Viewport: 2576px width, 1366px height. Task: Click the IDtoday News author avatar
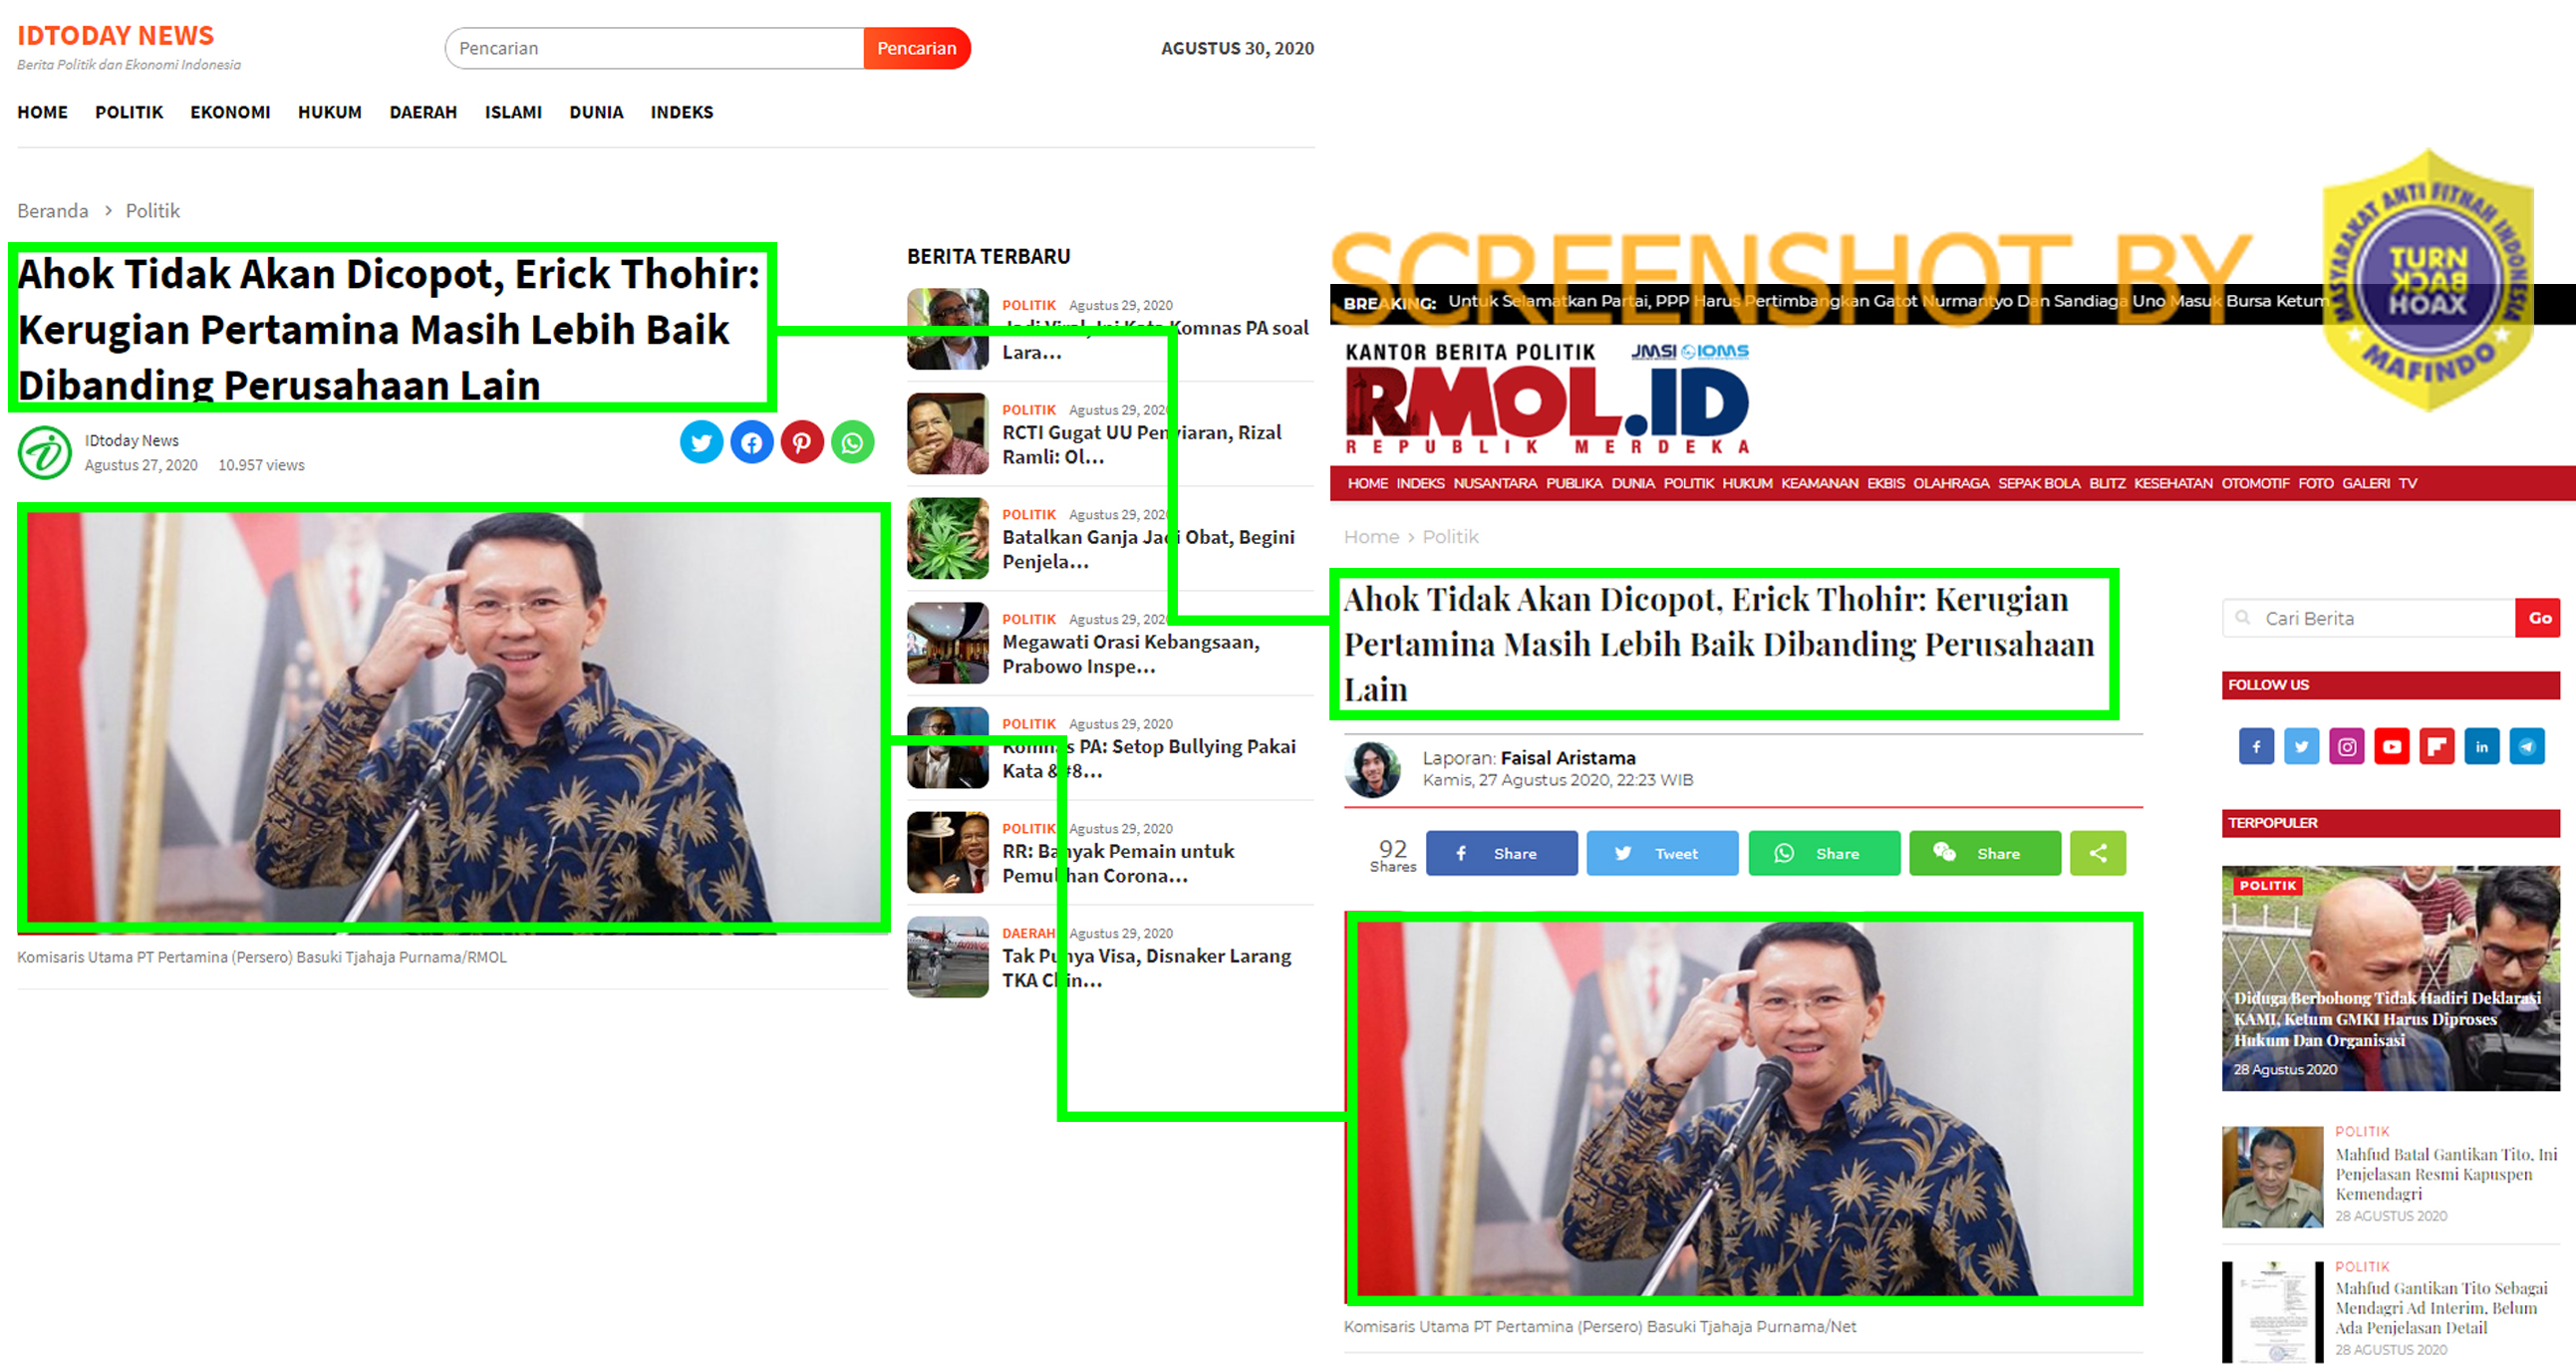click(x=45, y=452)
